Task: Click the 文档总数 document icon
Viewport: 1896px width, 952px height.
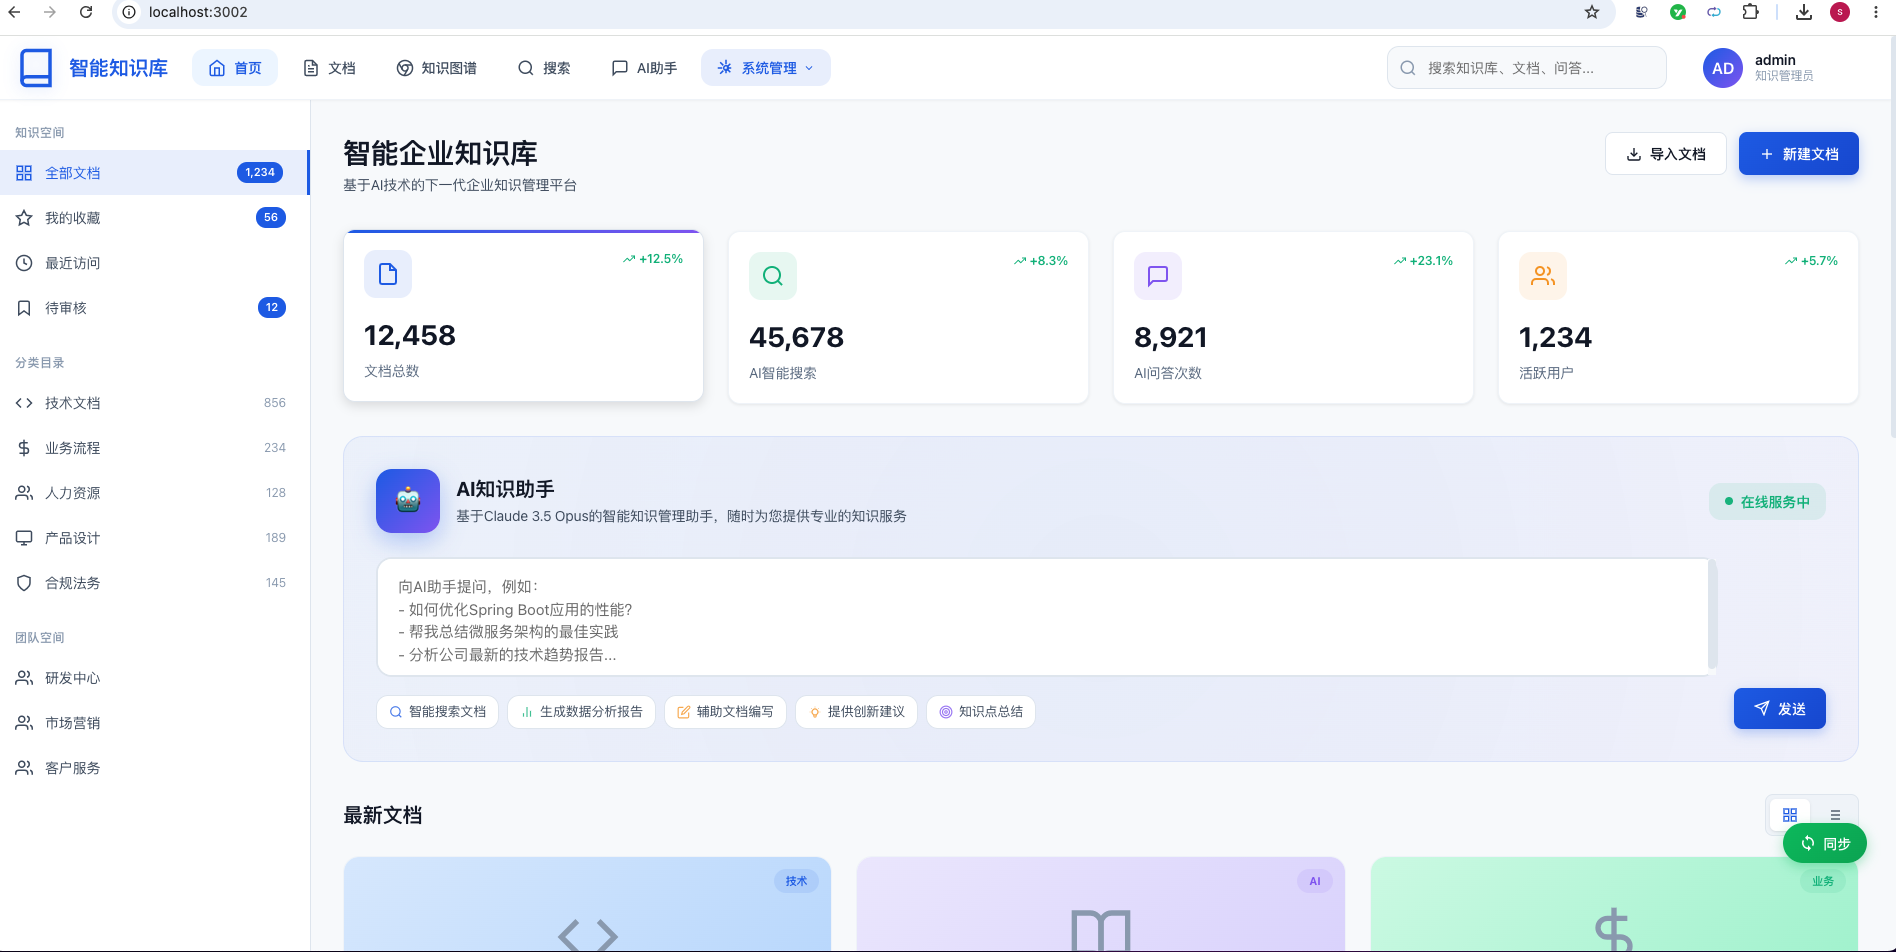Action: (x=388, y=274)
